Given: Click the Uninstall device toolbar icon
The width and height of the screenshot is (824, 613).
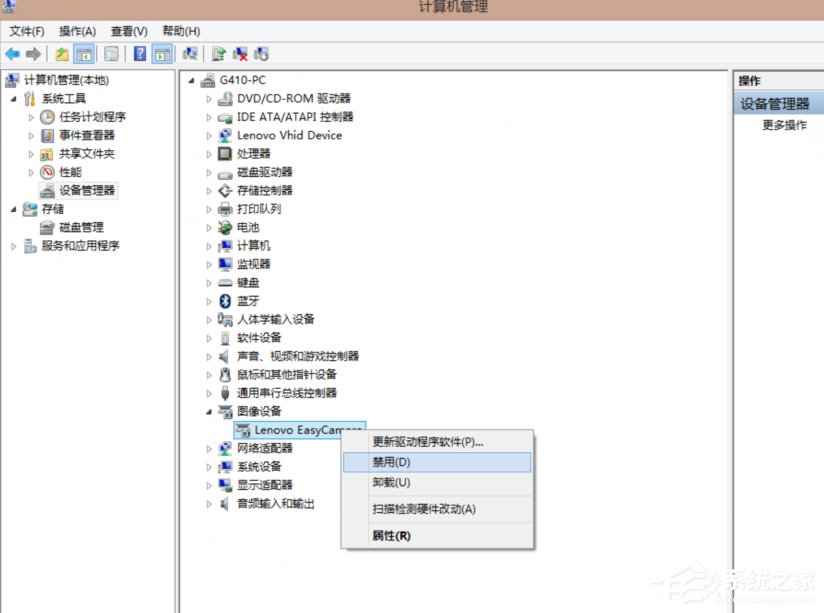Looking at the screenshot, I should 241,53.
